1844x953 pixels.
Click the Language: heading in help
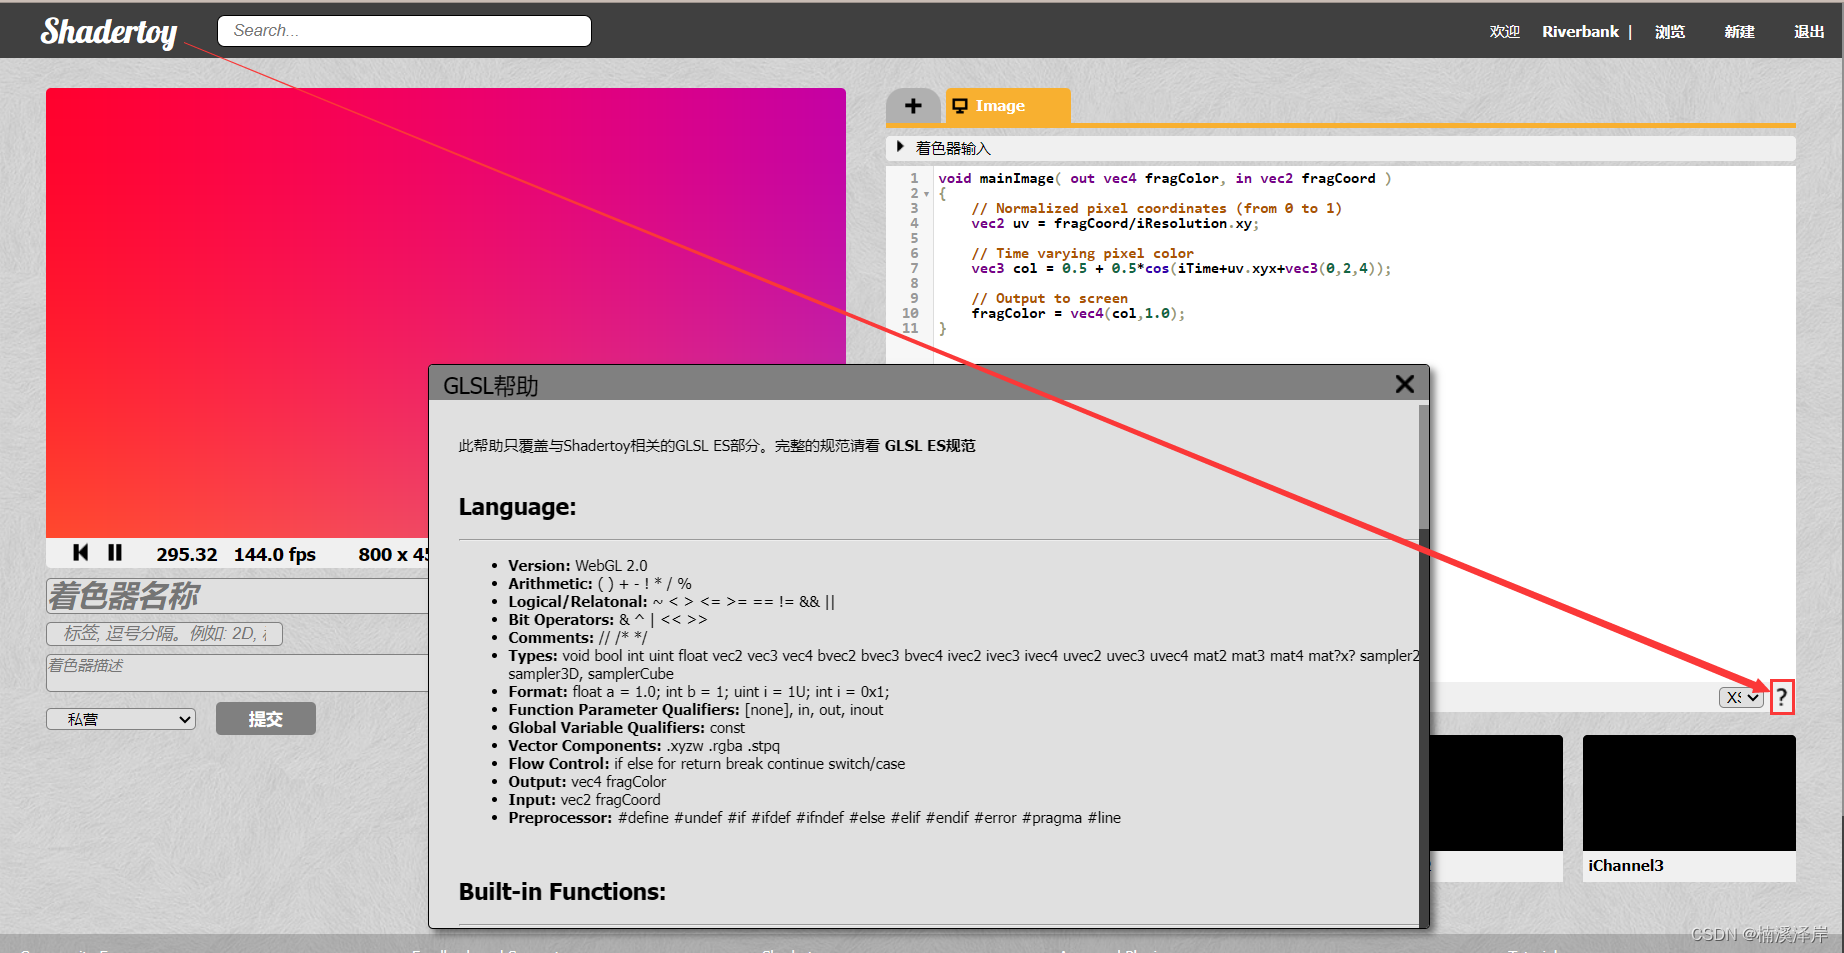tap(517, 507)
